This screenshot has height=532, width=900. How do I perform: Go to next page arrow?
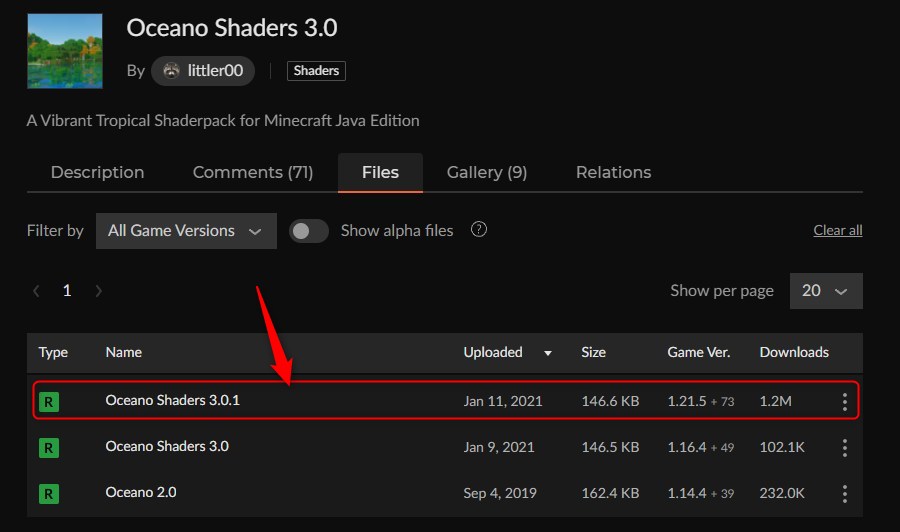coord(98,291)
